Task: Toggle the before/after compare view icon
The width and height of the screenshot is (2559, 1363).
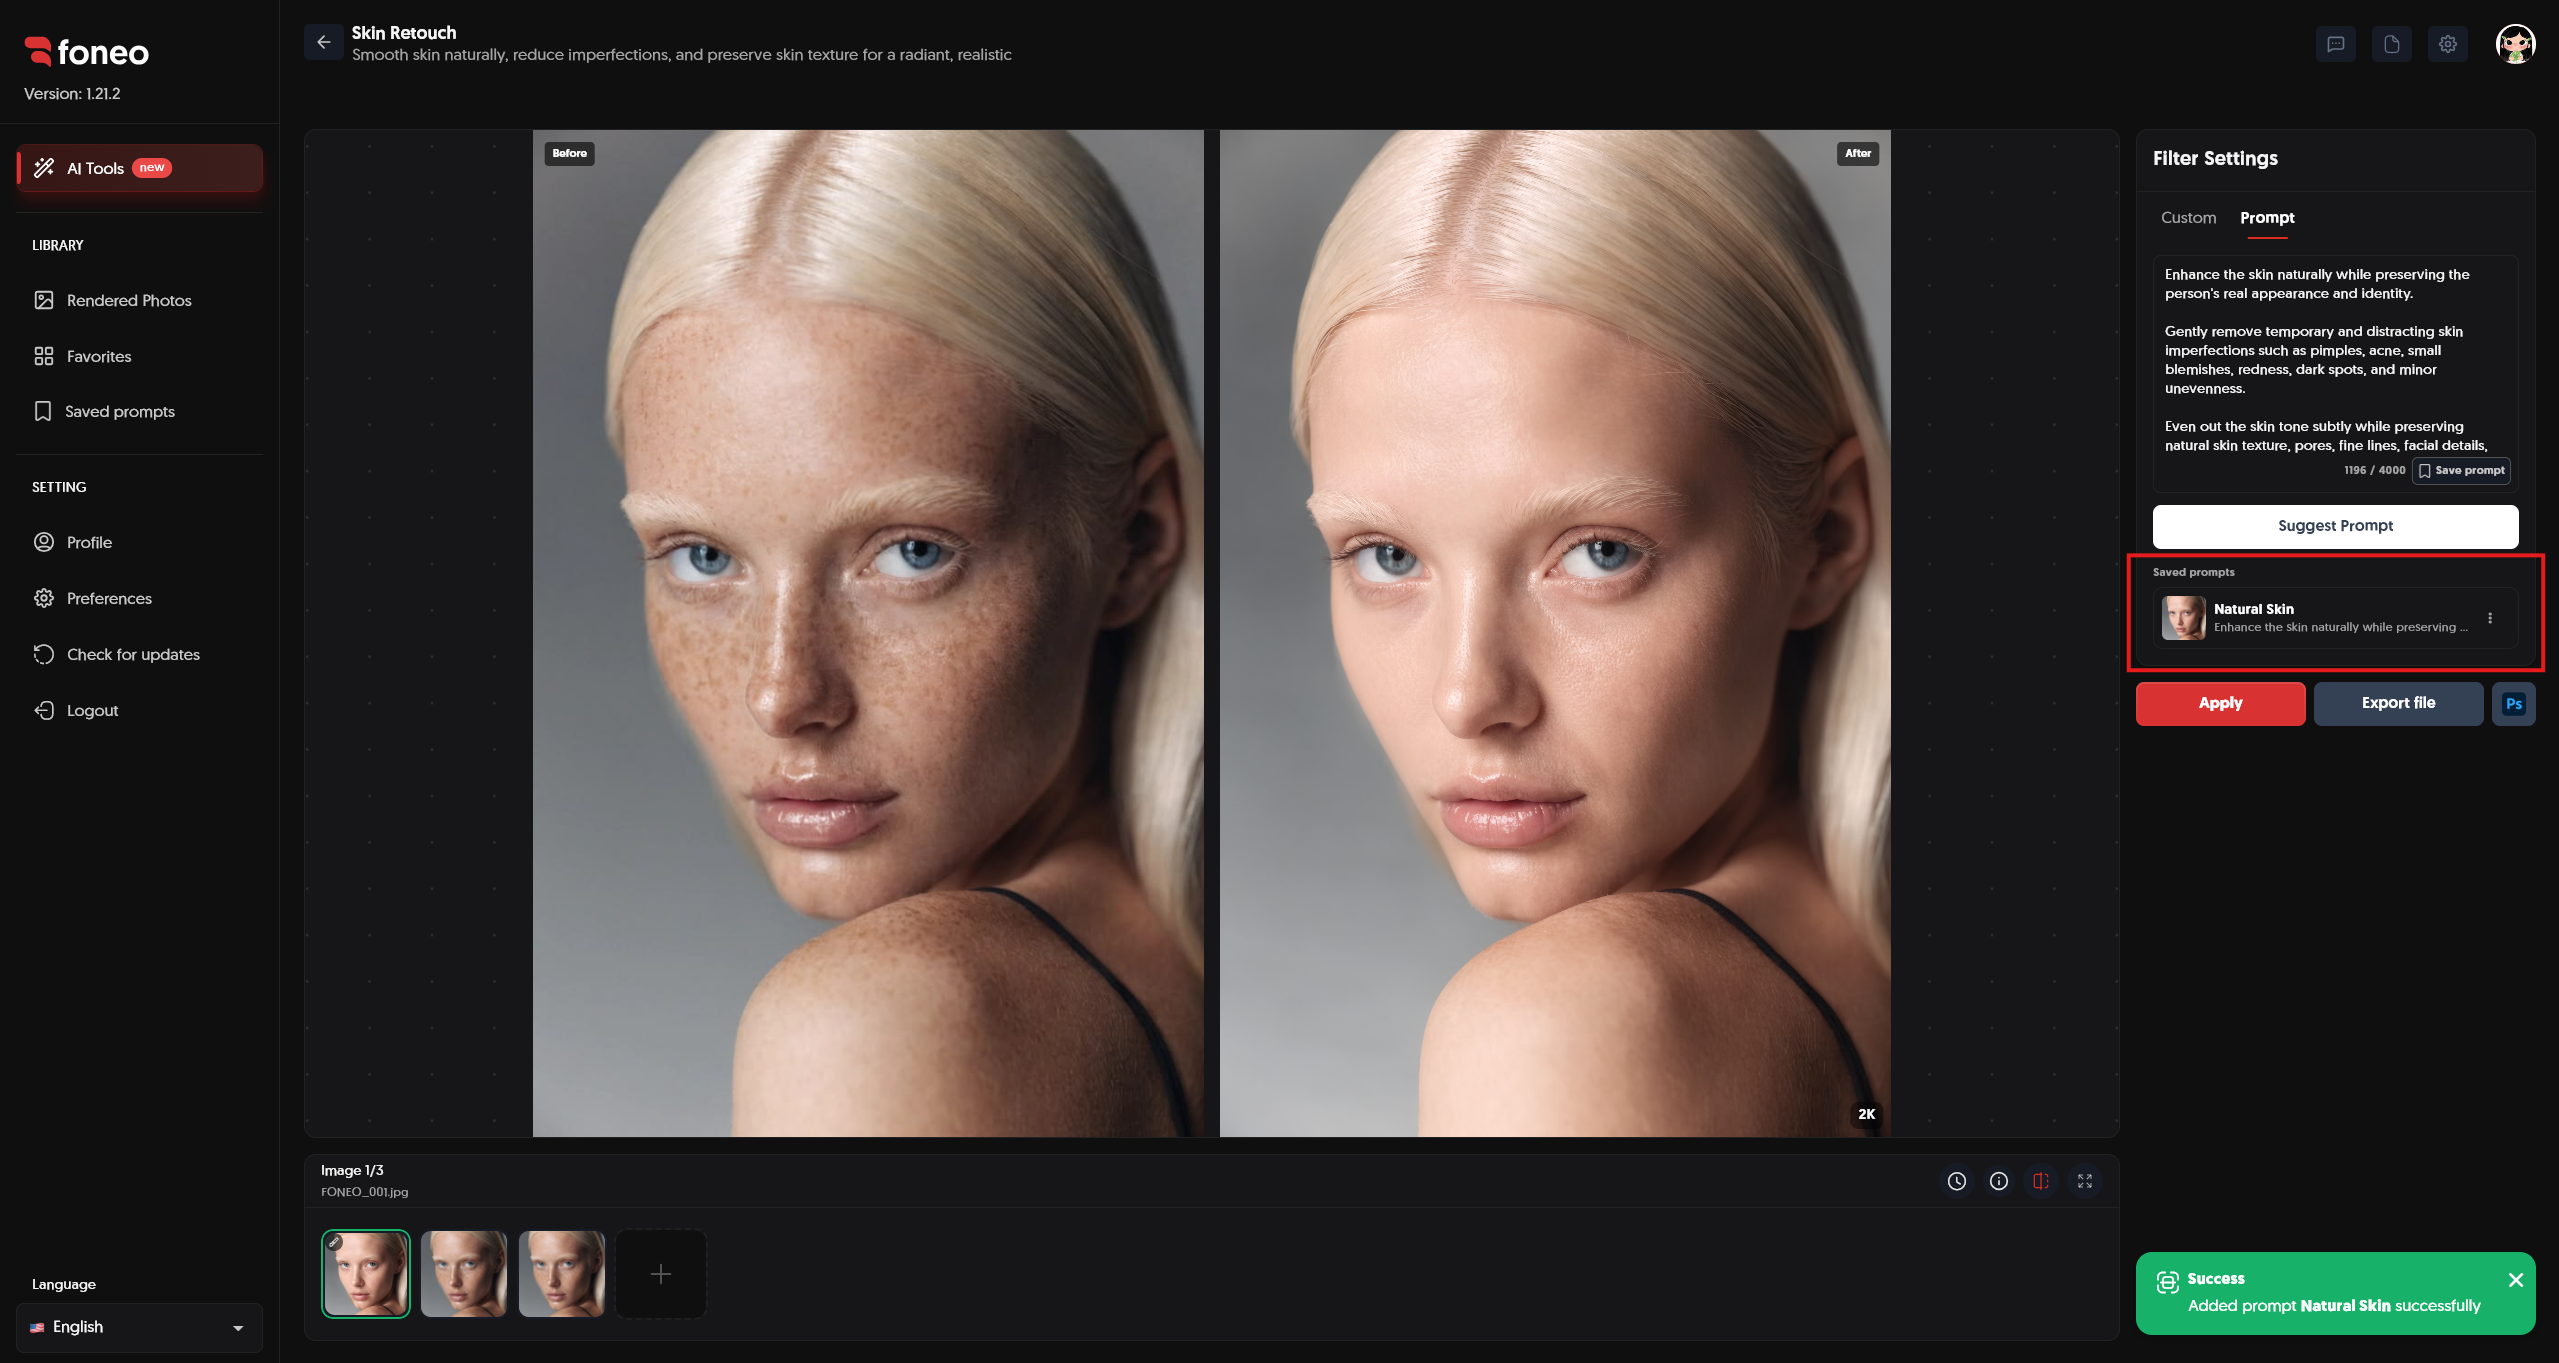Action: pyautogui.click(x=2041, y=1181)
